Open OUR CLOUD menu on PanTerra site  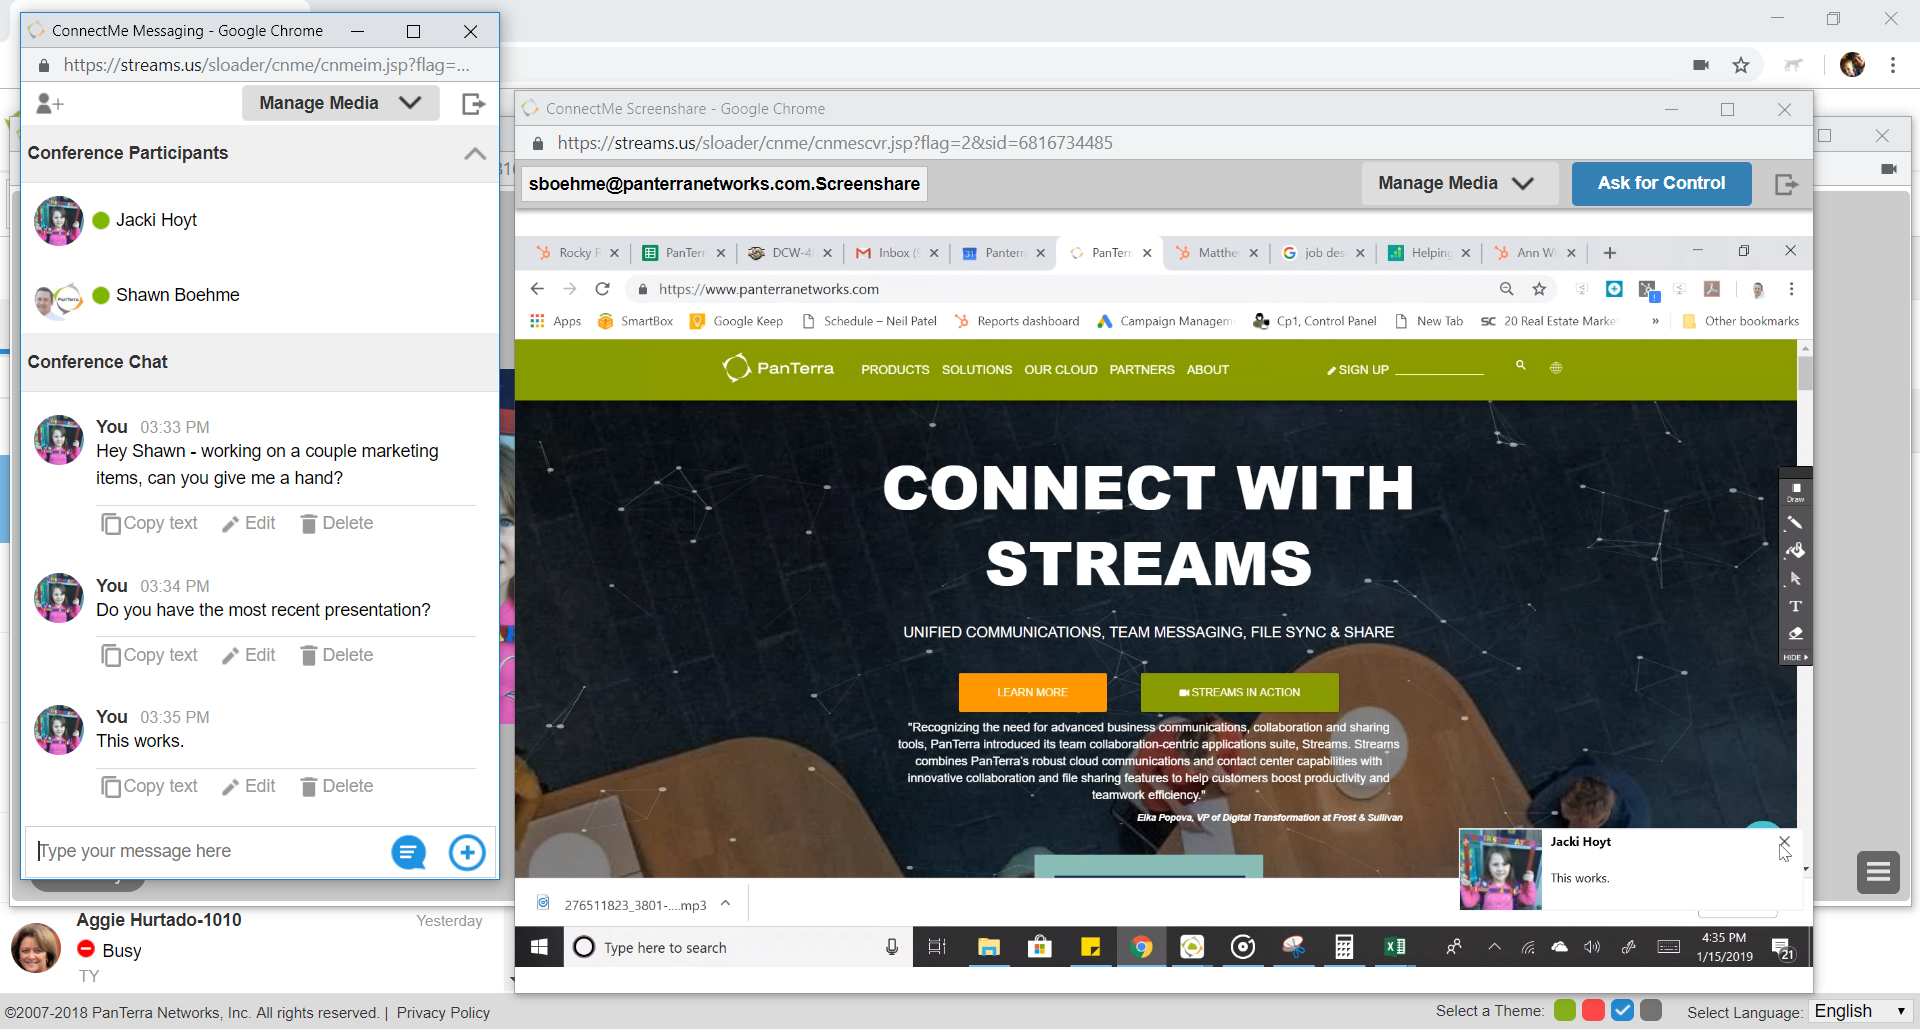click(x=1061, y=370)
